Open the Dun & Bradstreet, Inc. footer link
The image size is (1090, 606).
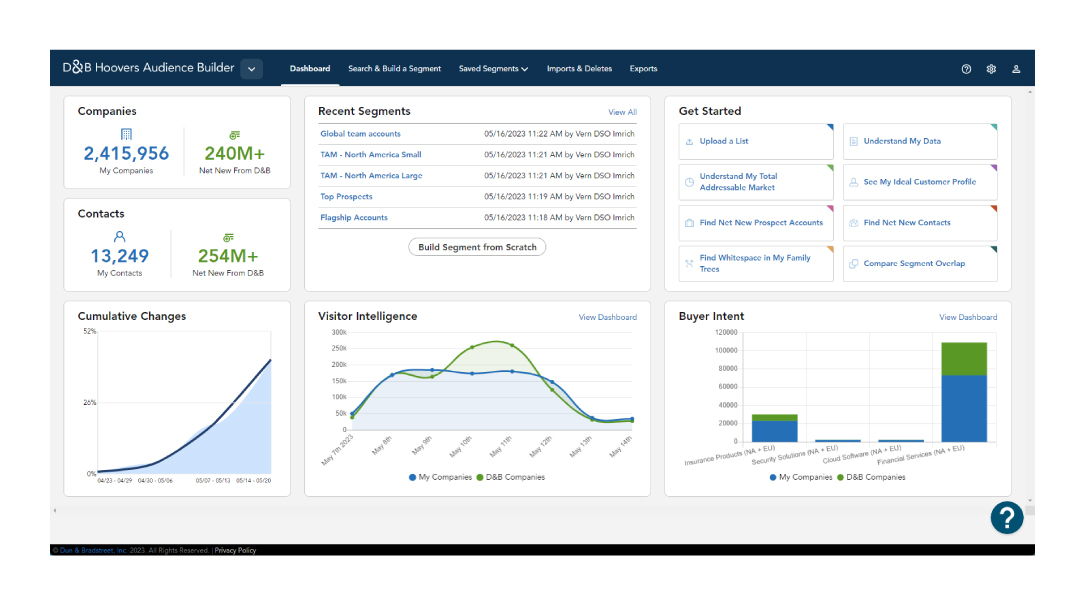(x=93, y=550)
